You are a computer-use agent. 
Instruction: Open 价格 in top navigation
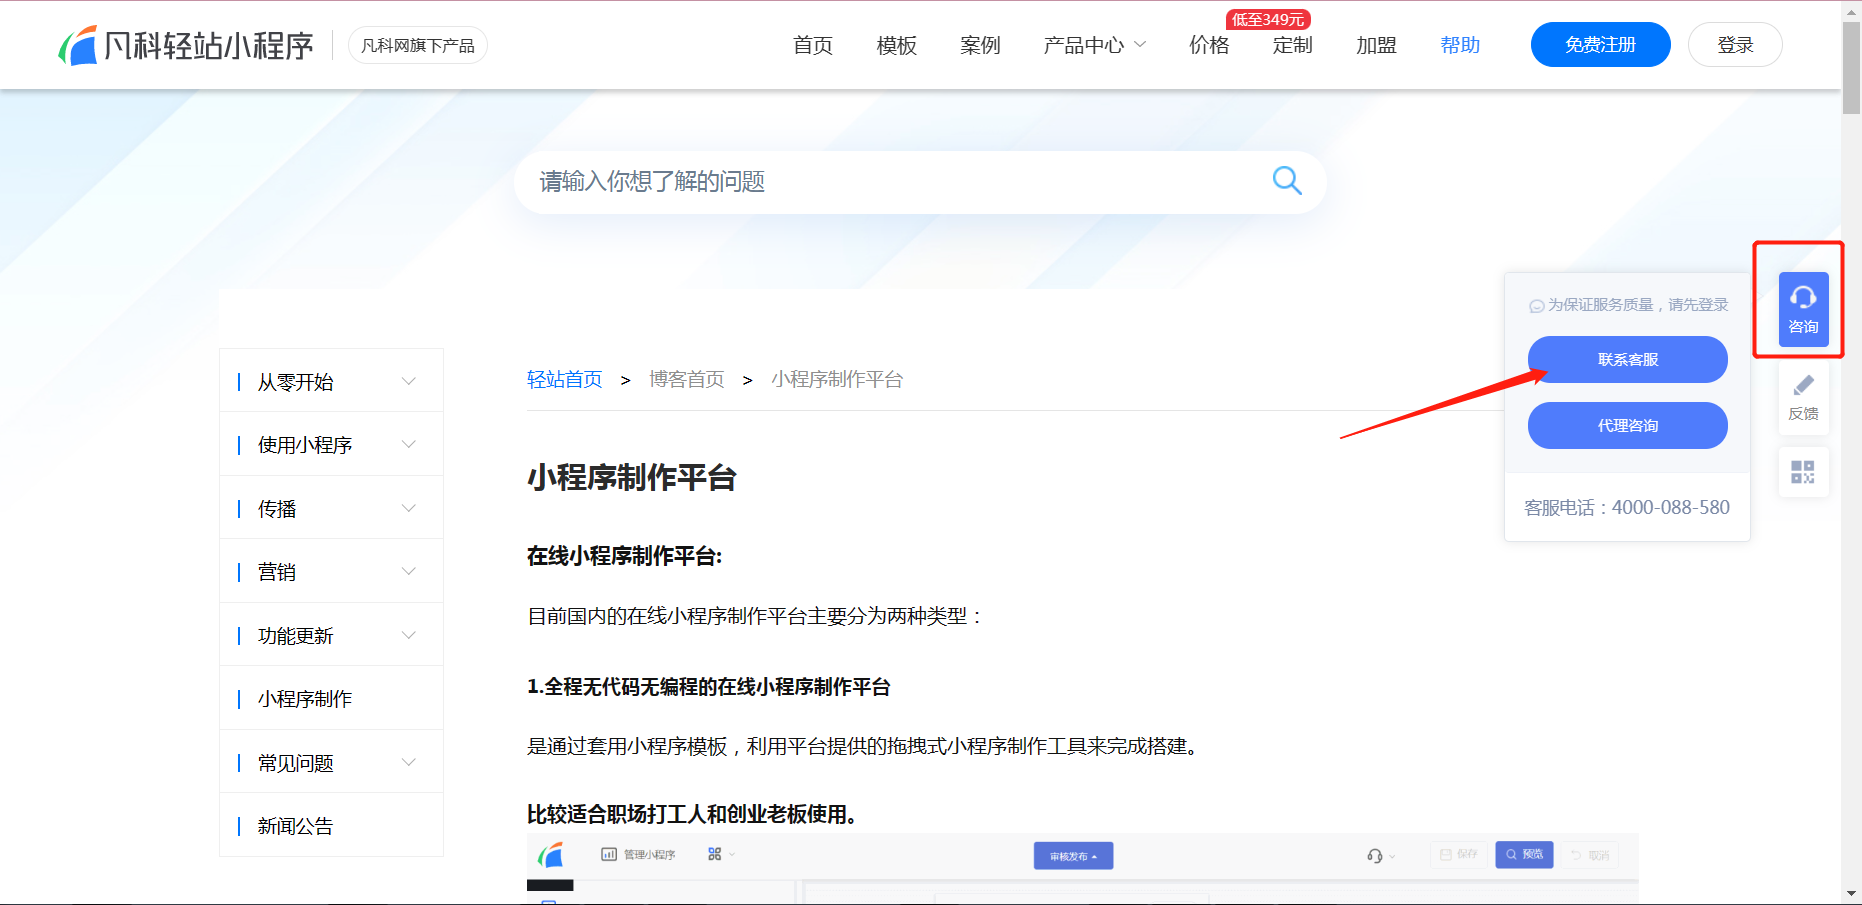click(1209, 45)
